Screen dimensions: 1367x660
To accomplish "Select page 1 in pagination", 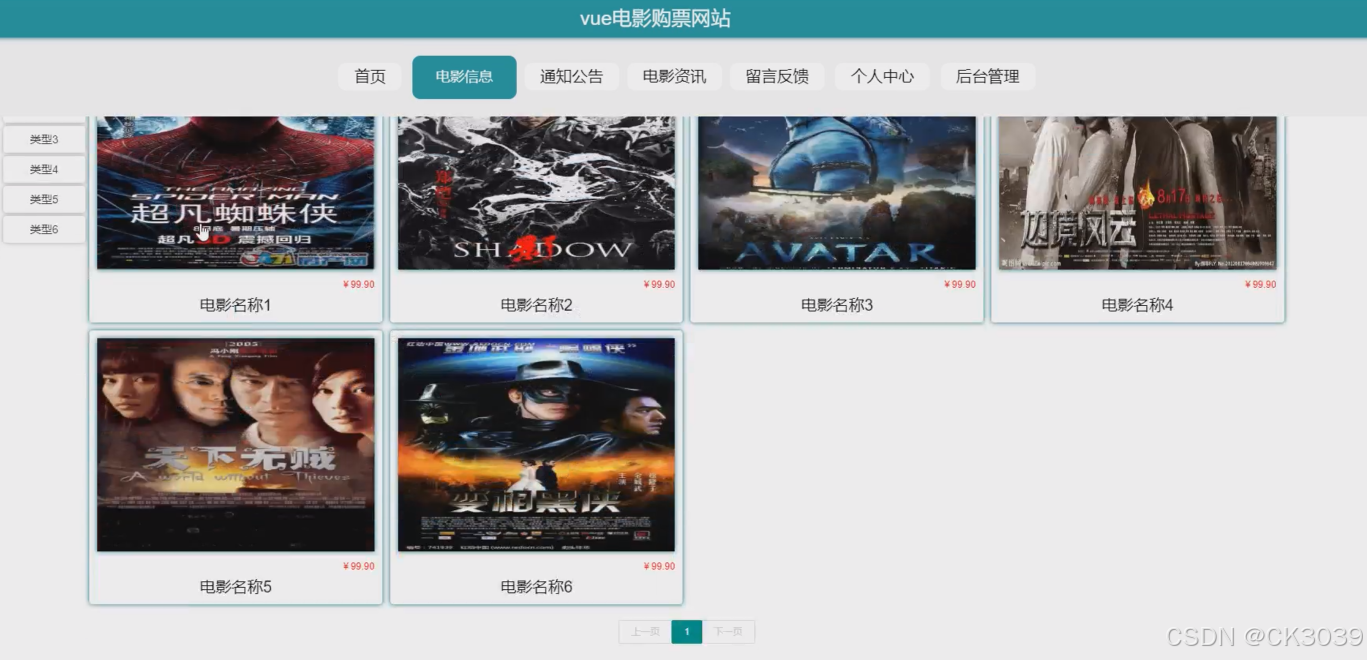I will (x=687, y=632).
